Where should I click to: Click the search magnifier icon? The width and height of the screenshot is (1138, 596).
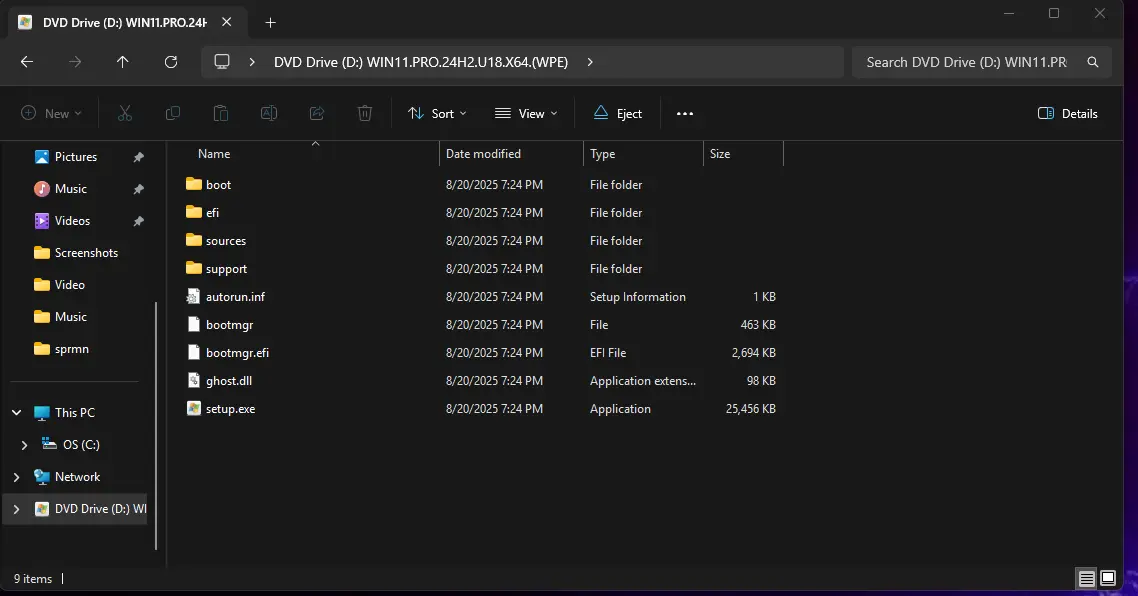(1092, 62)
